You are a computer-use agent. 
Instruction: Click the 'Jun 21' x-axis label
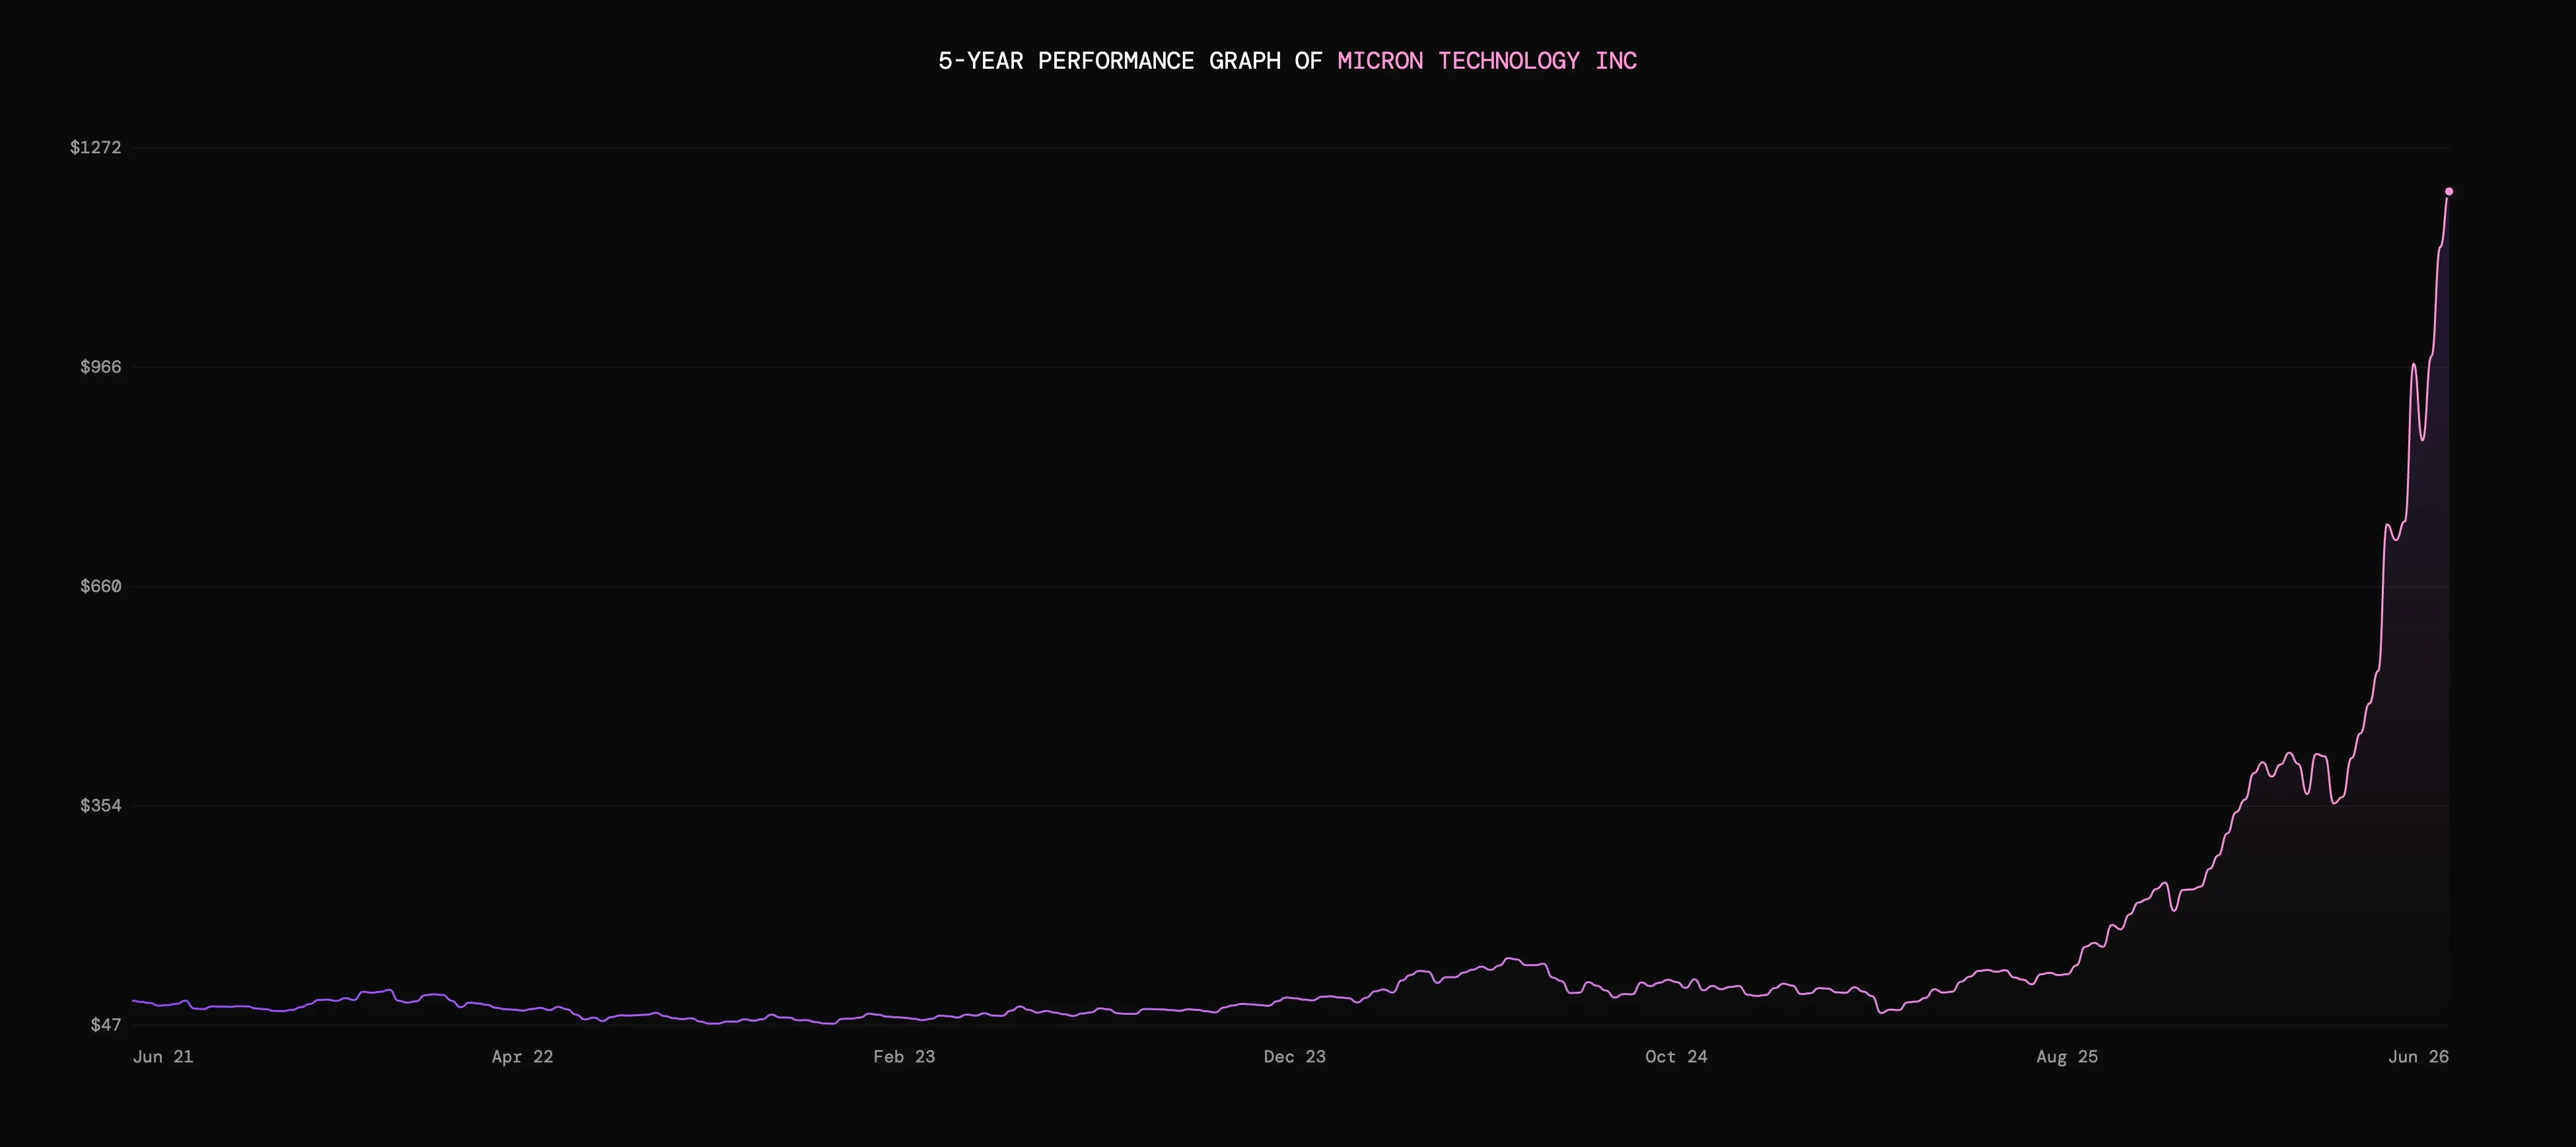[x=163, y=1057]
